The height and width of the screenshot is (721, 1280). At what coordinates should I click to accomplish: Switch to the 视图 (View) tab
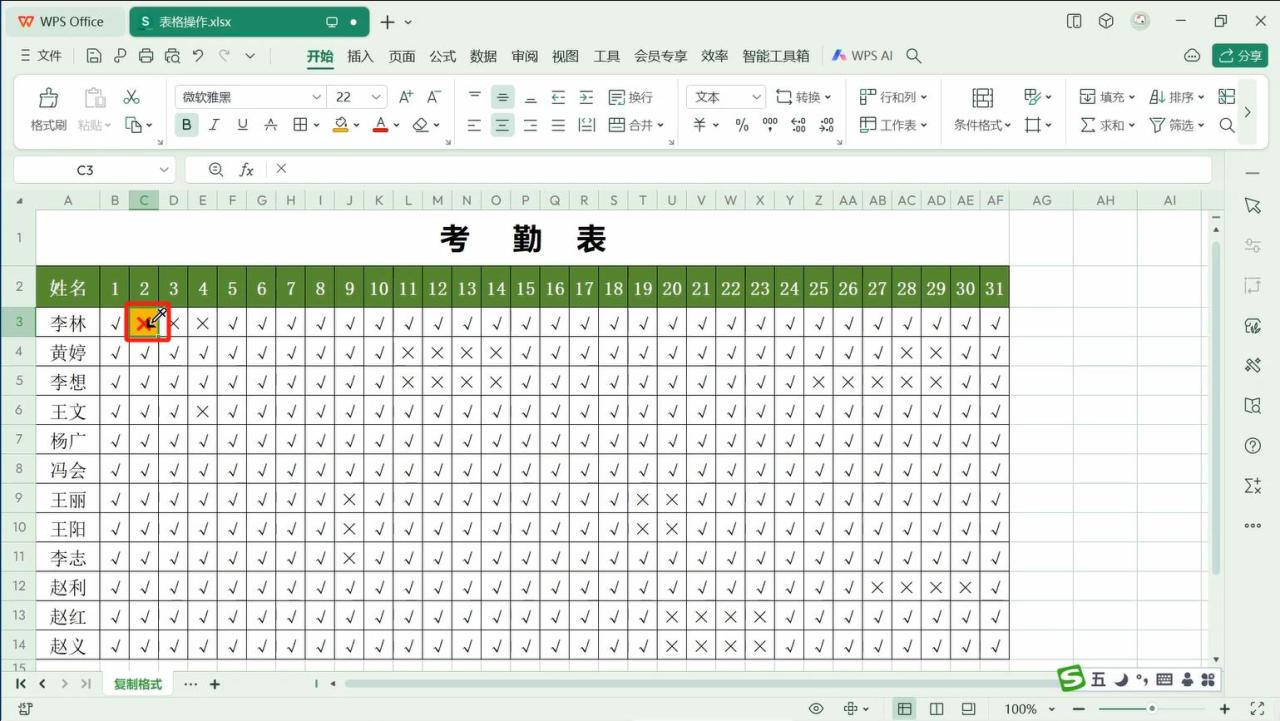[x=566, y=56]
